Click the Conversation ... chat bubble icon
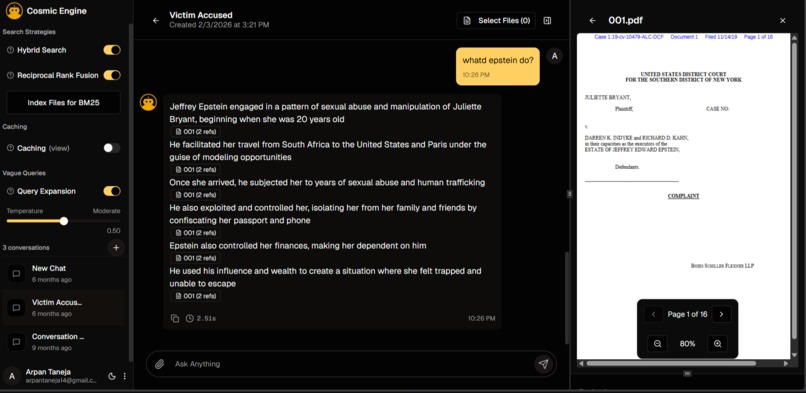806x393 pixels. 16,342
